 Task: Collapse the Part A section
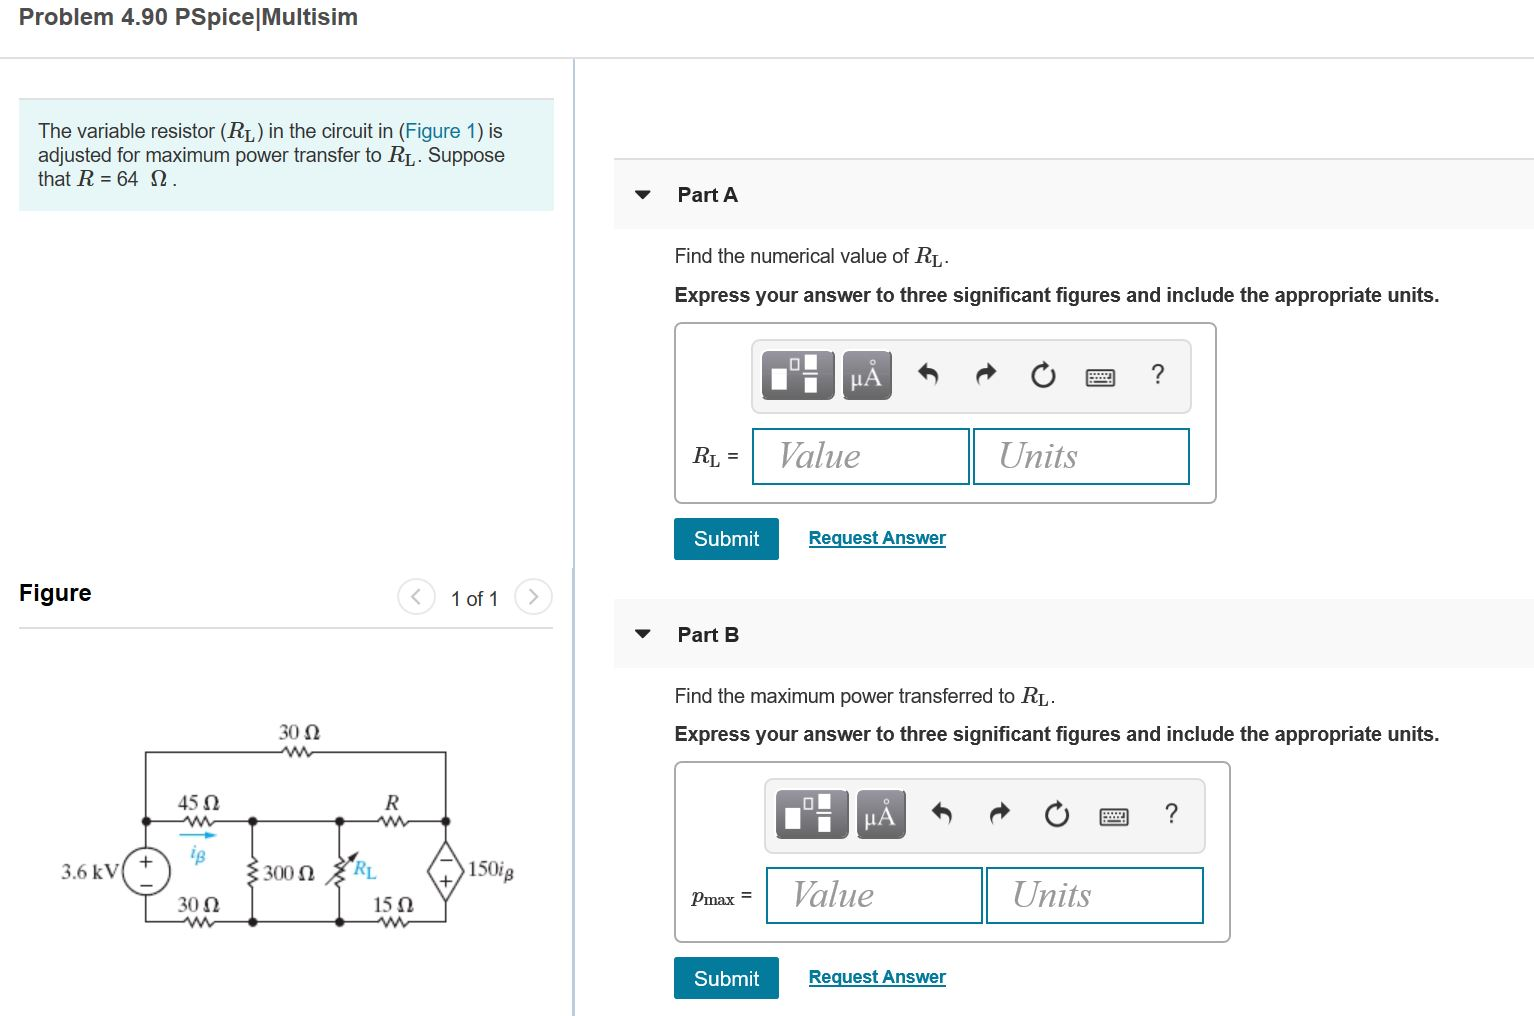[643, 195]
